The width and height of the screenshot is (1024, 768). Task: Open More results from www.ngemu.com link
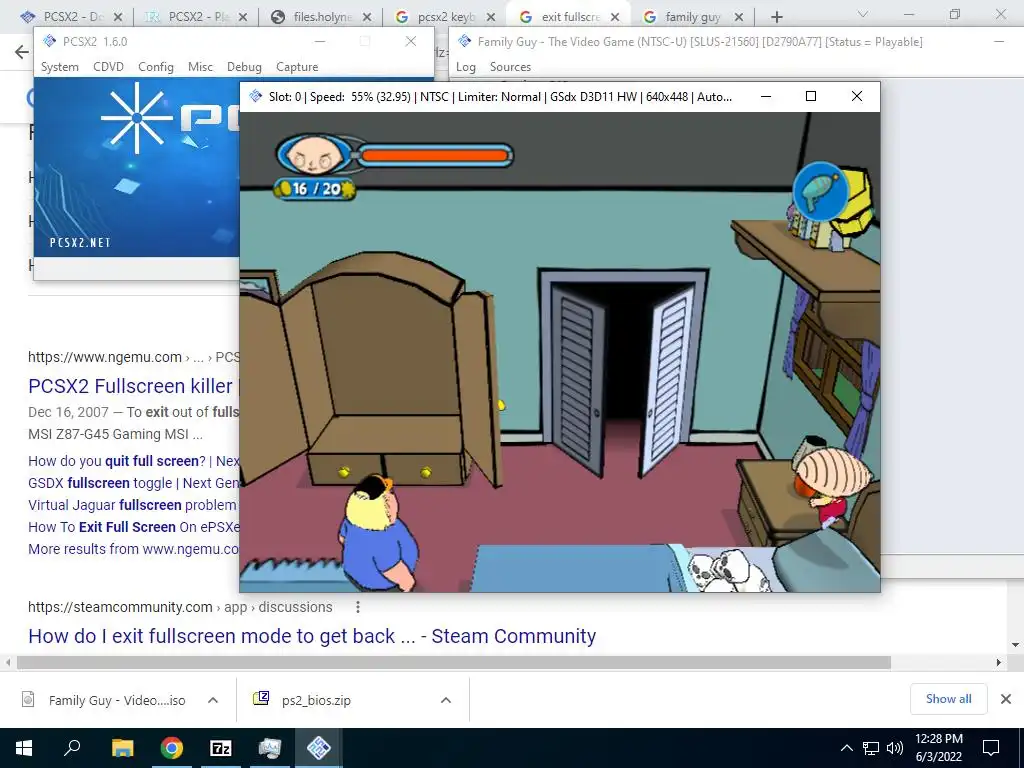[134, 549]
